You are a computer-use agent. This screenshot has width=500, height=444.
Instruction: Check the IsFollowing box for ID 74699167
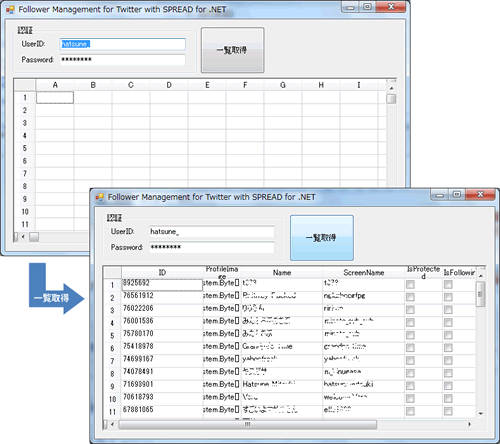448,360
